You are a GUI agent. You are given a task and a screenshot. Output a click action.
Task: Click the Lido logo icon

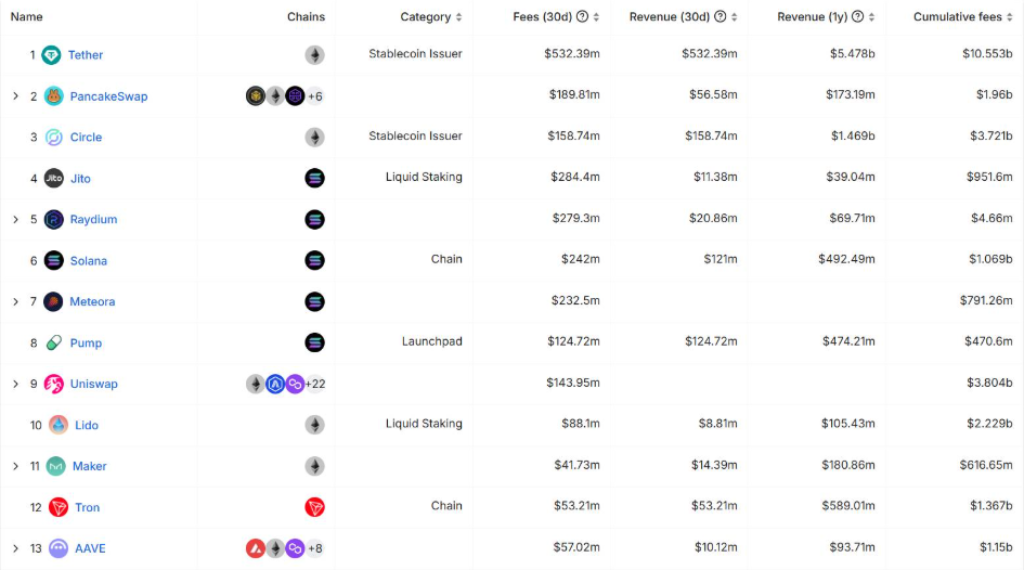click(x=58, y=425)
